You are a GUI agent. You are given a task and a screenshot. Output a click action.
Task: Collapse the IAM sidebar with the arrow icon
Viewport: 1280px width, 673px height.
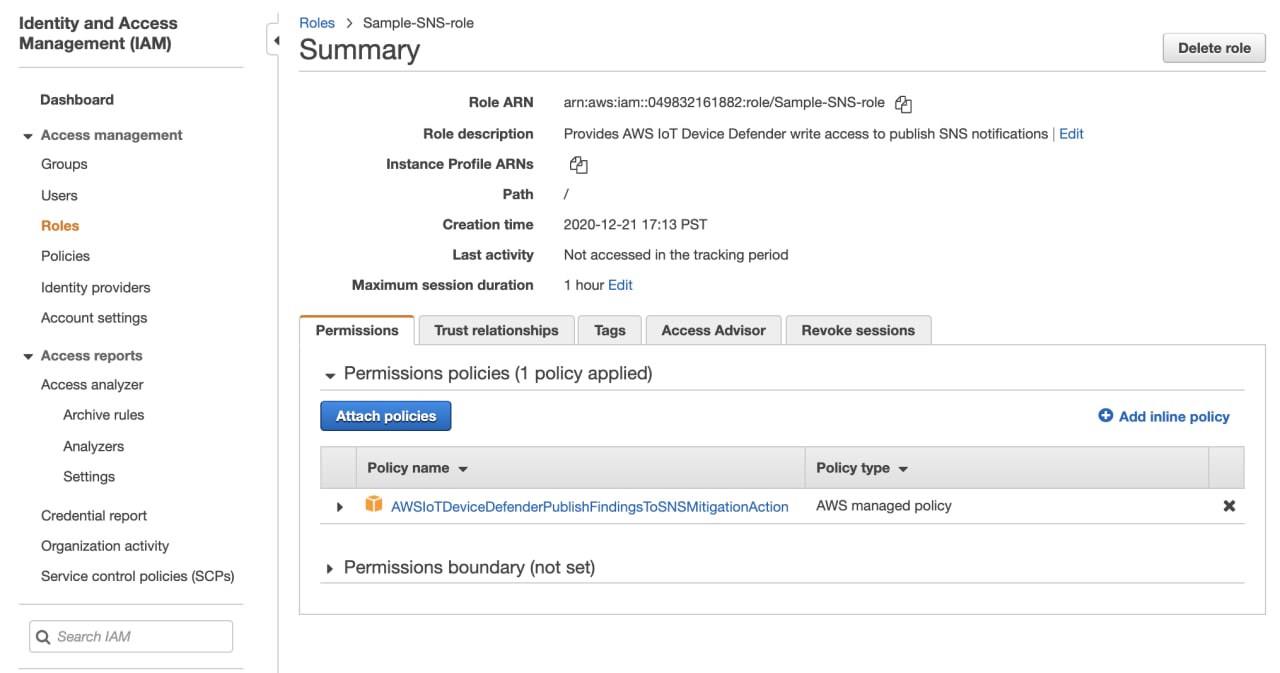276,40
